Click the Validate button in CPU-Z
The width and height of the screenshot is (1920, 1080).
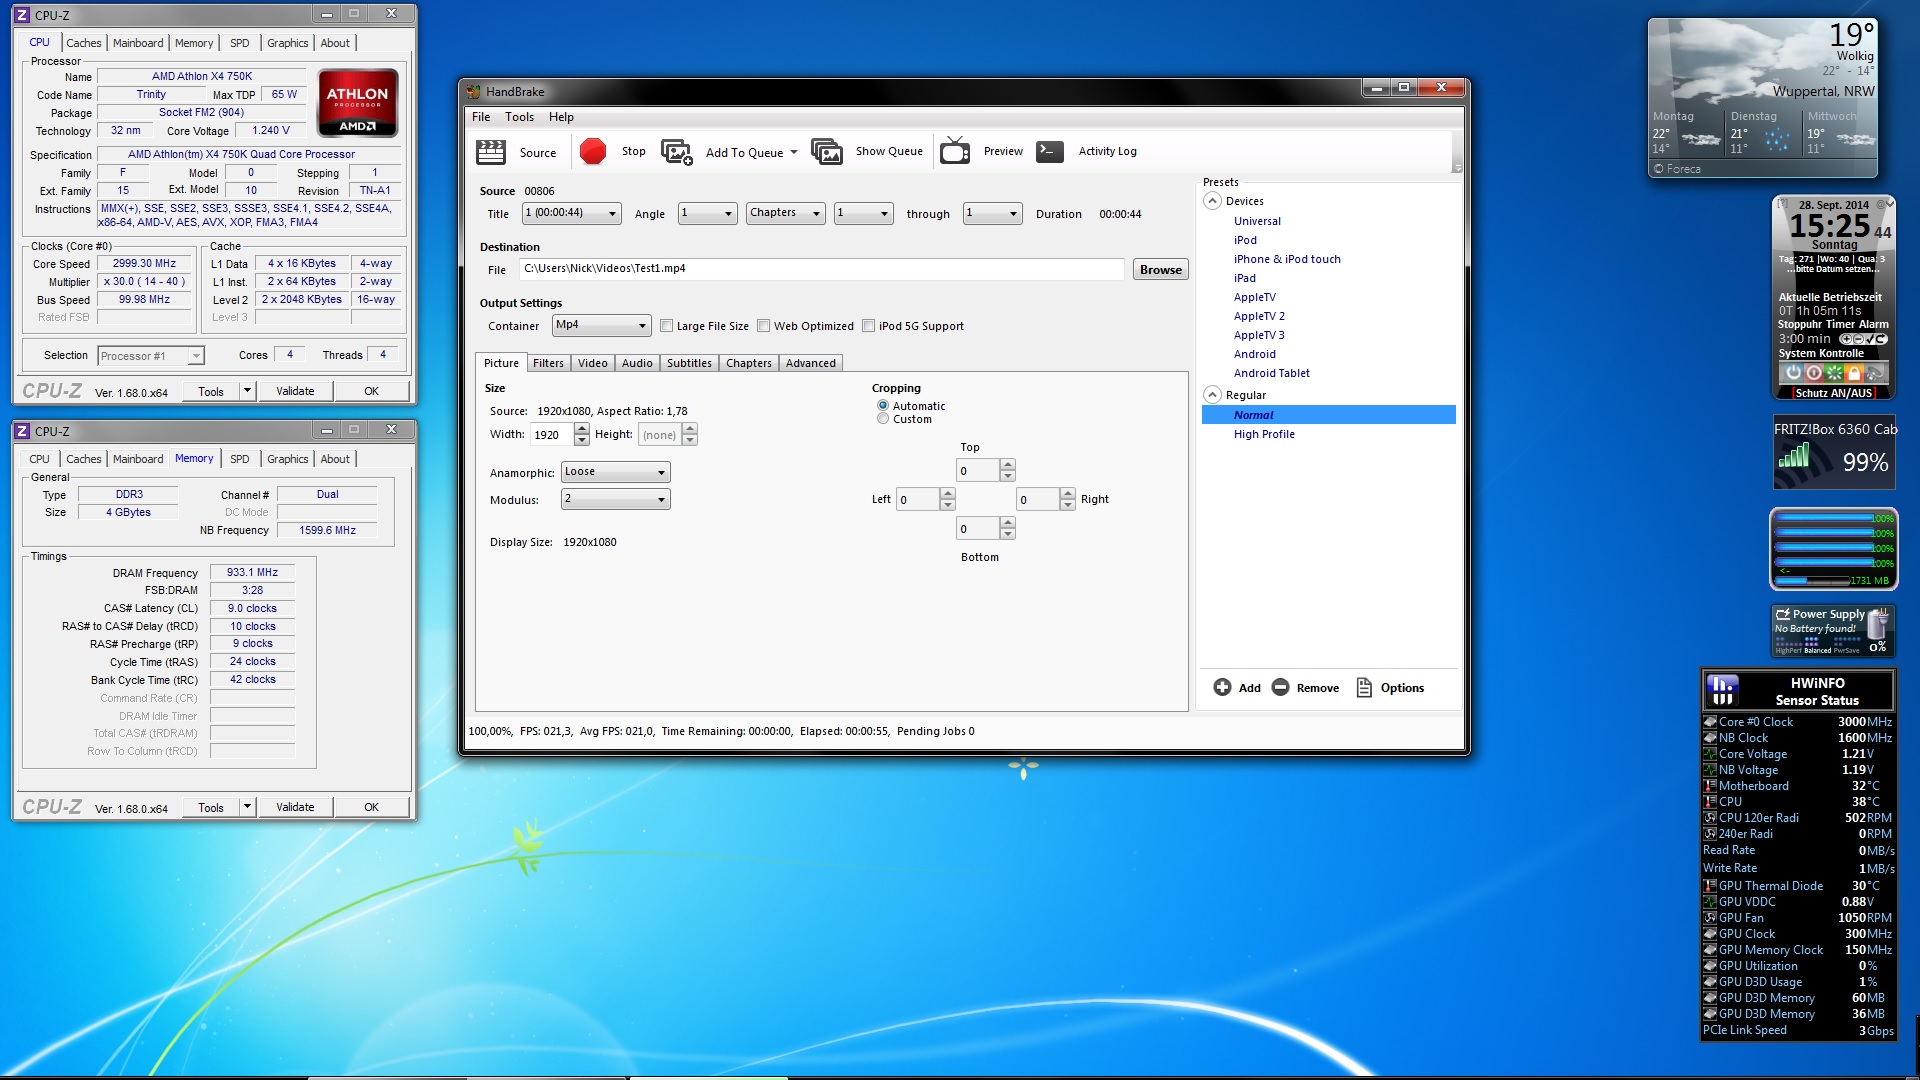click(295, 391)
